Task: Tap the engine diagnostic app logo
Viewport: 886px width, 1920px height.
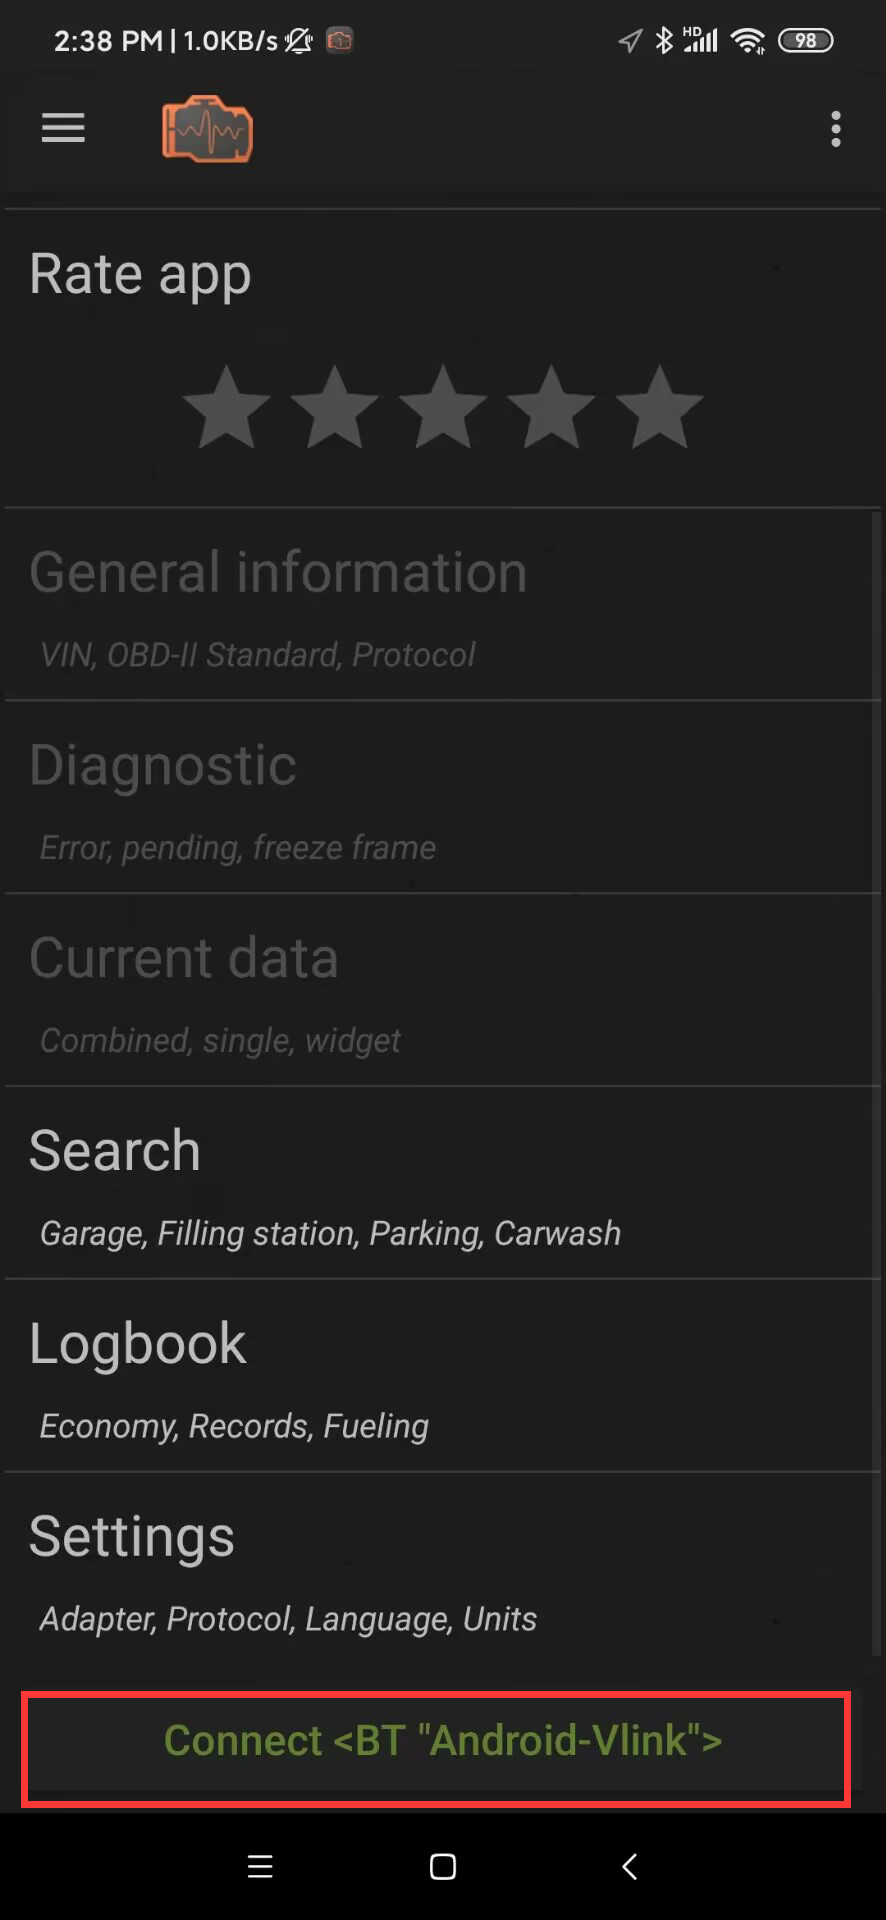Action: pyautogui.click(x=207, y=129)
